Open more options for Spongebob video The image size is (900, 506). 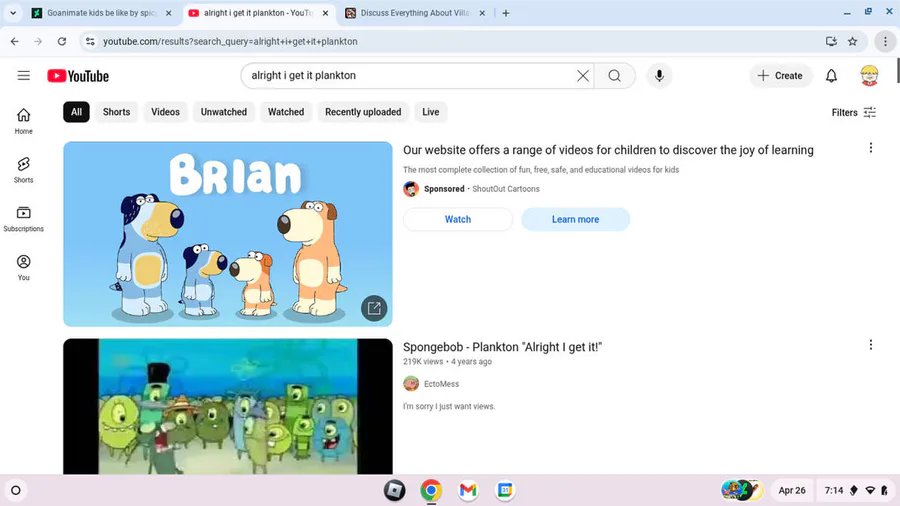871,345
